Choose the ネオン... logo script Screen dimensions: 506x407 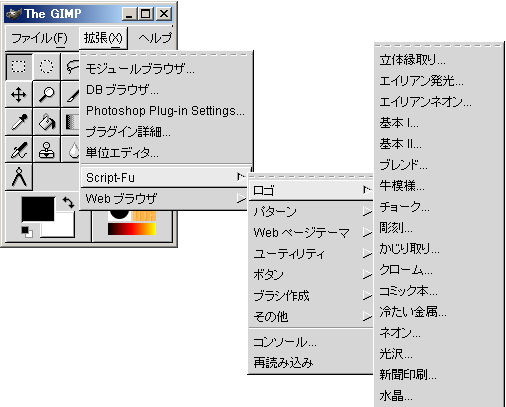click(438, 333)
